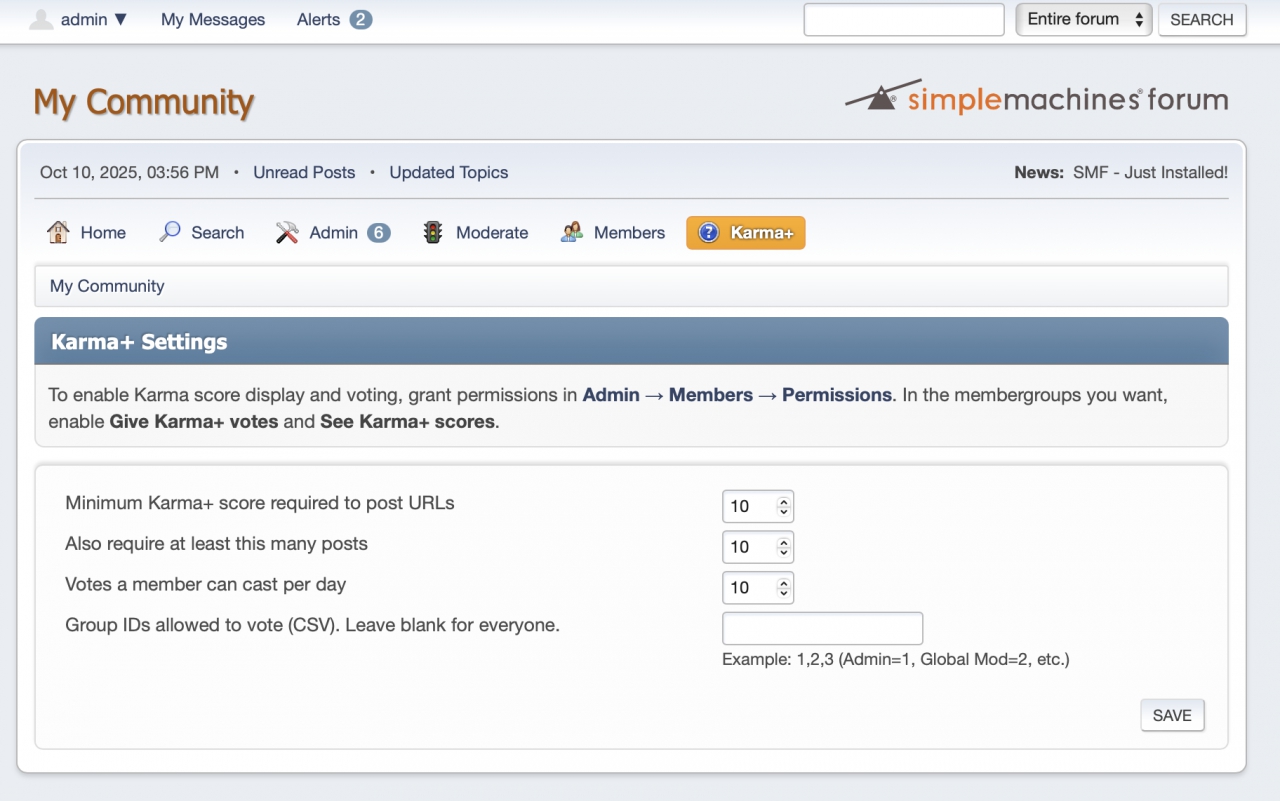
Task: Adjust the minimum Karma+ score stepper
Action: 784,506
